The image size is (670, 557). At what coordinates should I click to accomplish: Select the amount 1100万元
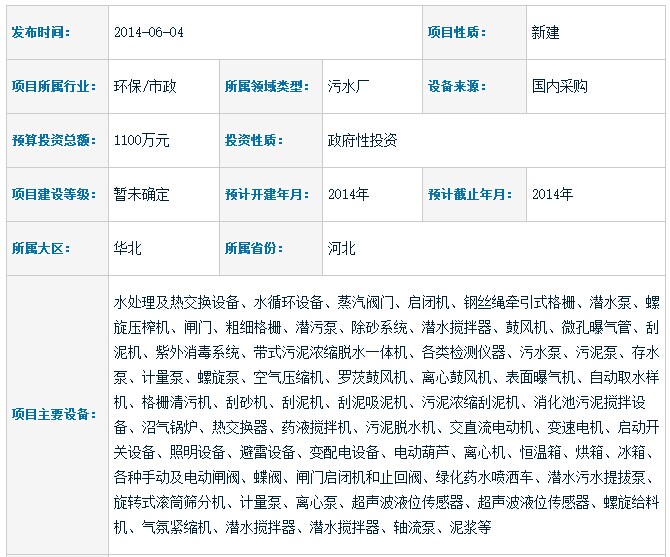[x=141, y=140]
